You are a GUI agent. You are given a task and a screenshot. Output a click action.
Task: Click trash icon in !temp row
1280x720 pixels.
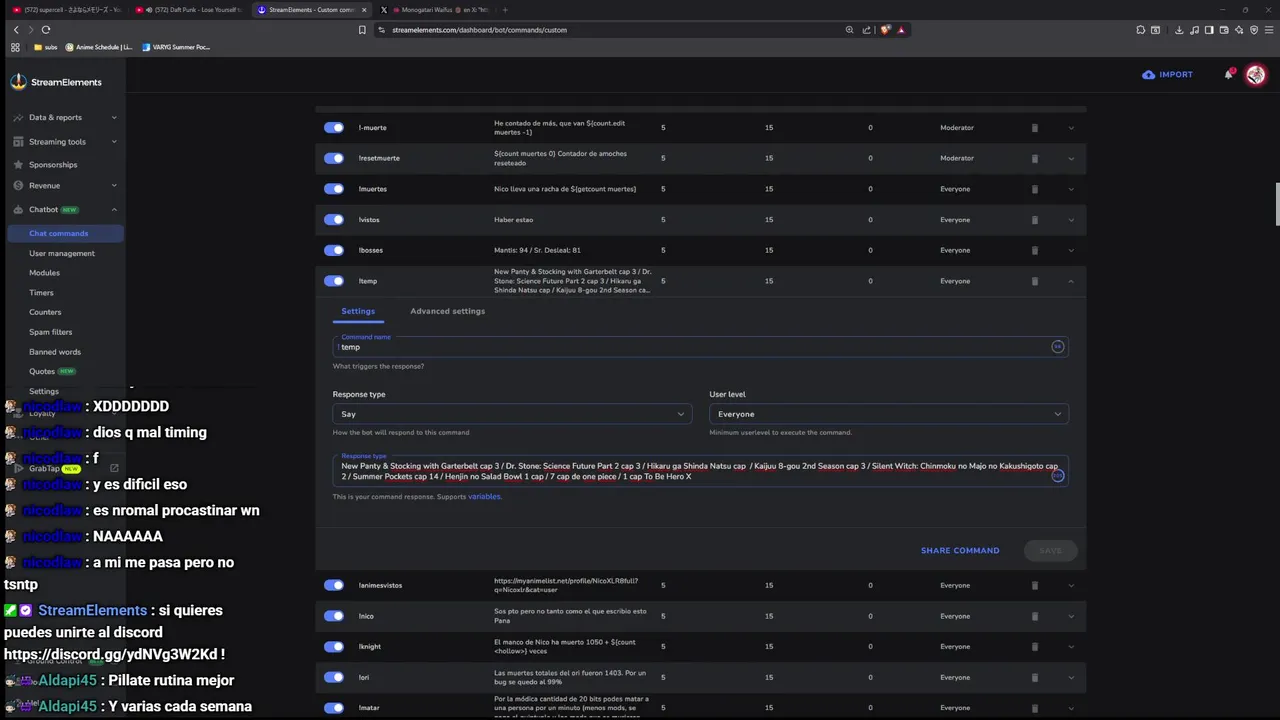click(x=1035, y=281)
